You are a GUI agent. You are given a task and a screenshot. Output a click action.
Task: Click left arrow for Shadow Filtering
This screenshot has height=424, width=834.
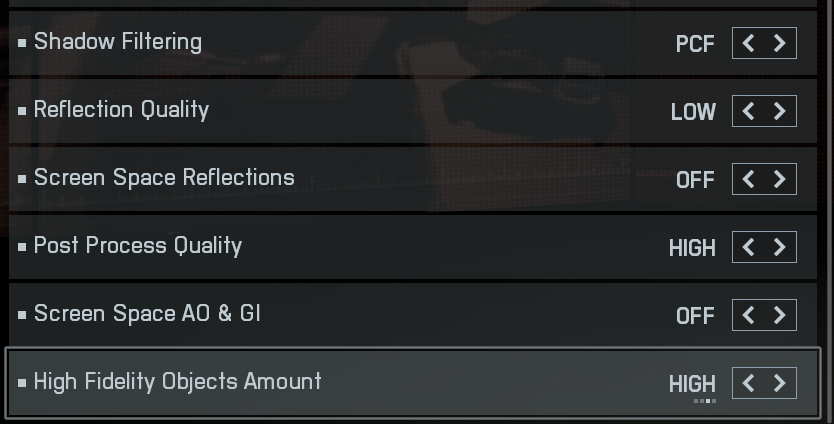[x=749, y=43]
